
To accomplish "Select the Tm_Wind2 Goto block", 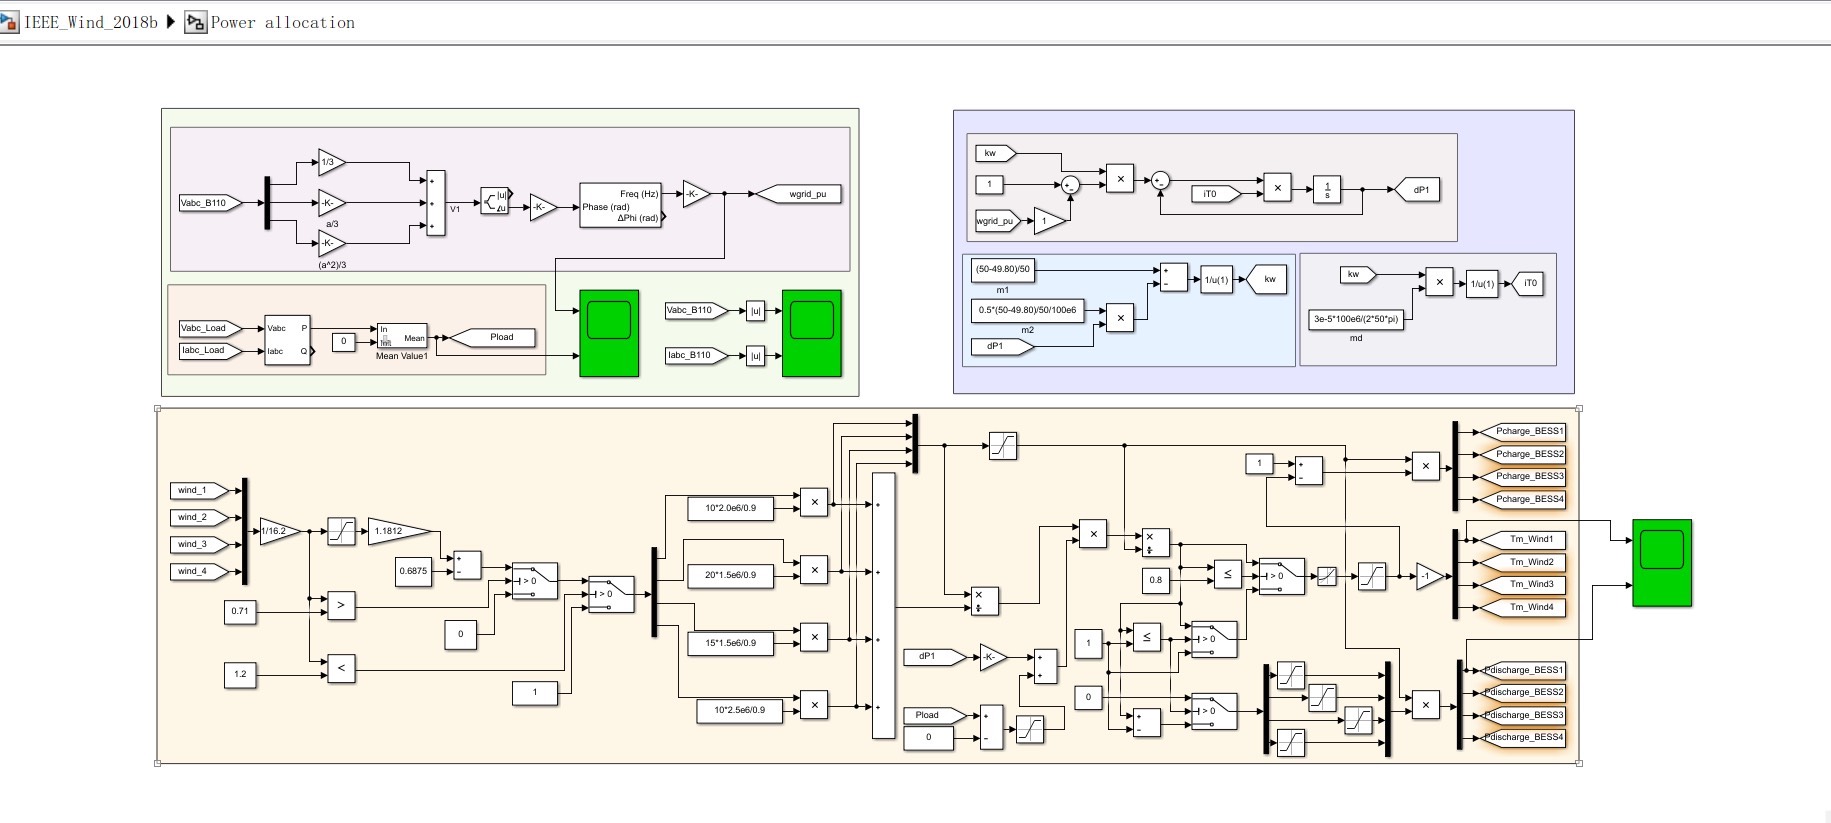I will click(1522, 562).
